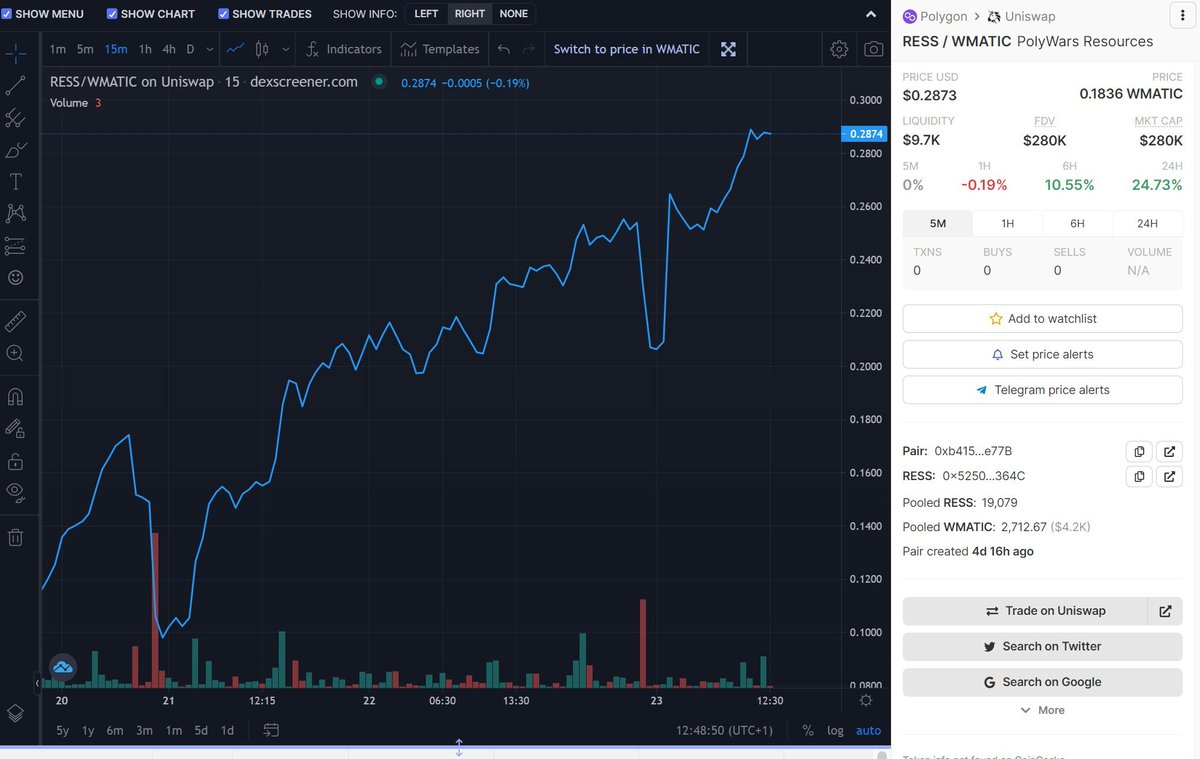1200x759 pixels.
Task: Select the 1m timeframe in top toolbar
Action: (x=58, y=49)
